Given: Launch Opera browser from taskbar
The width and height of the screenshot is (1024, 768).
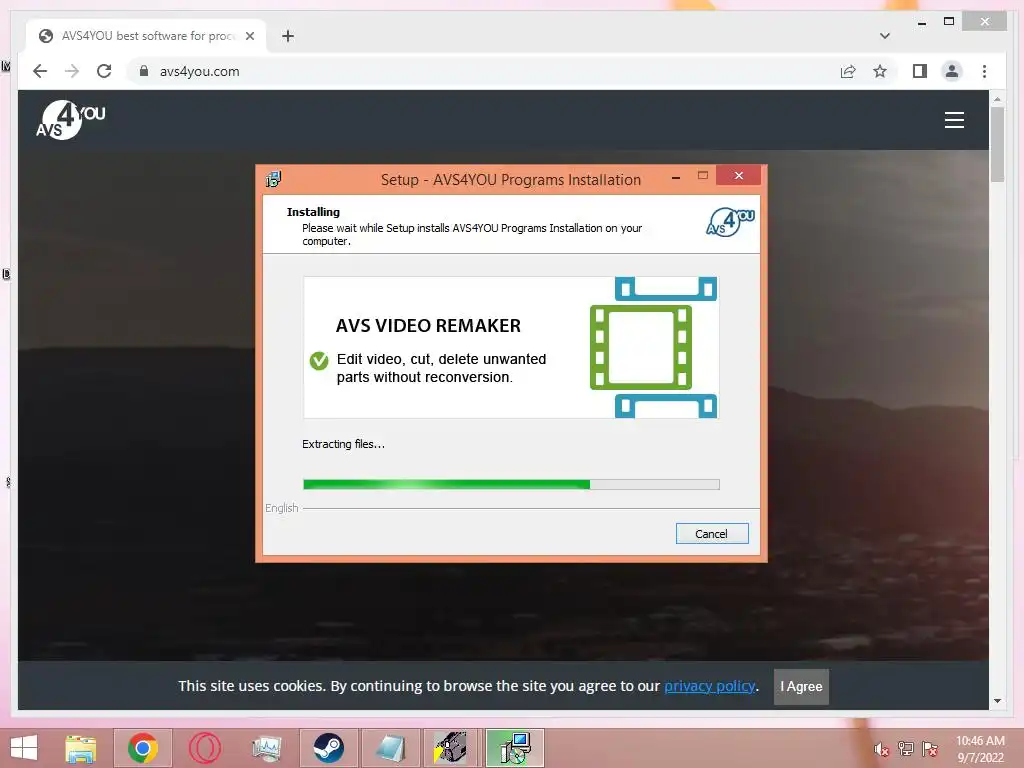Looking at the screenshot, I should tap(205, 748).
